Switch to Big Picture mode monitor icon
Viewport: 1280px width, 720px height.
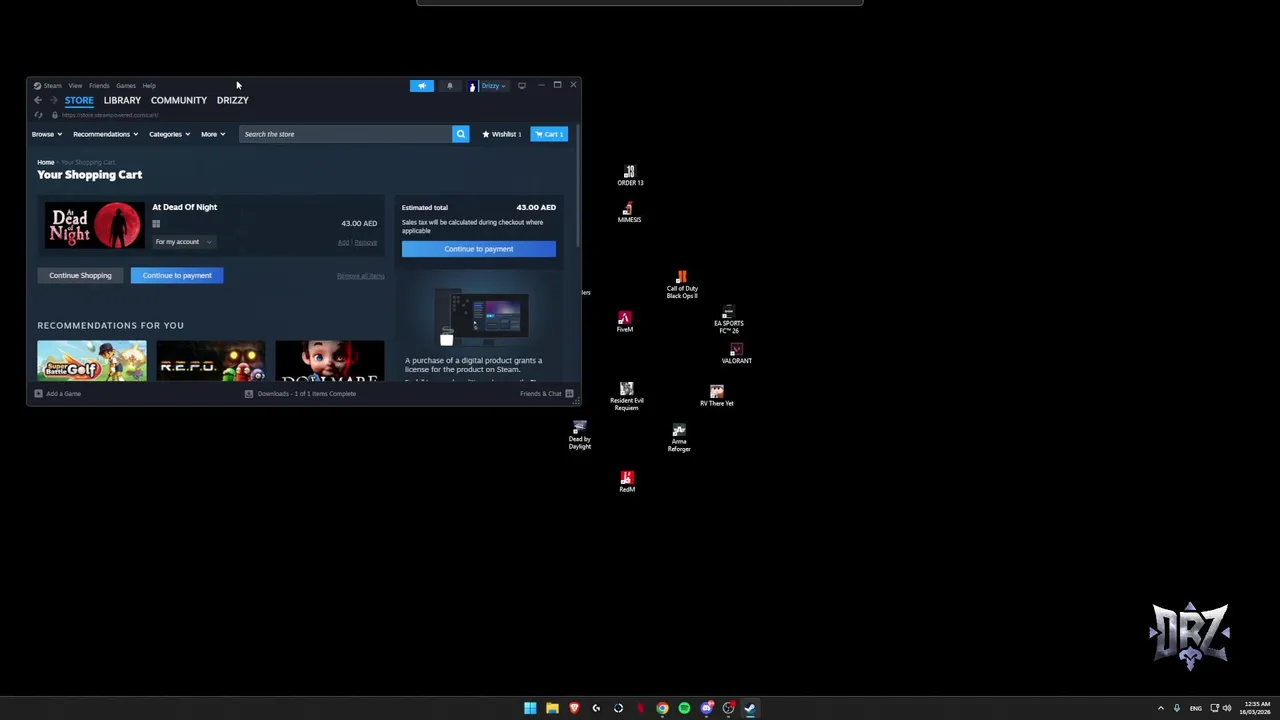[522, 86]
